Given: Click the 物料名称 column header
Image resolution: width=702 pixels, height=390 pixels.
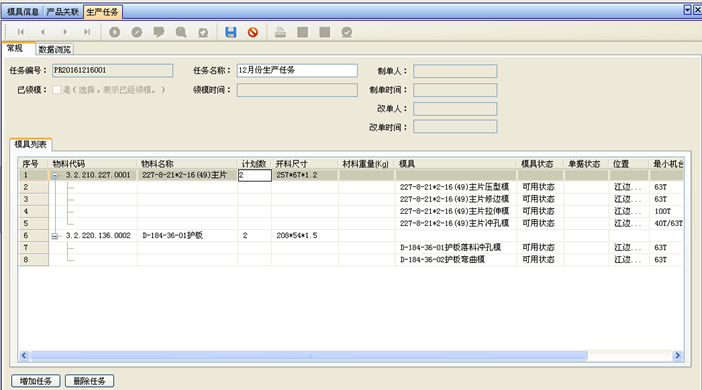Looking at the screenshot, I should point(187,164).
